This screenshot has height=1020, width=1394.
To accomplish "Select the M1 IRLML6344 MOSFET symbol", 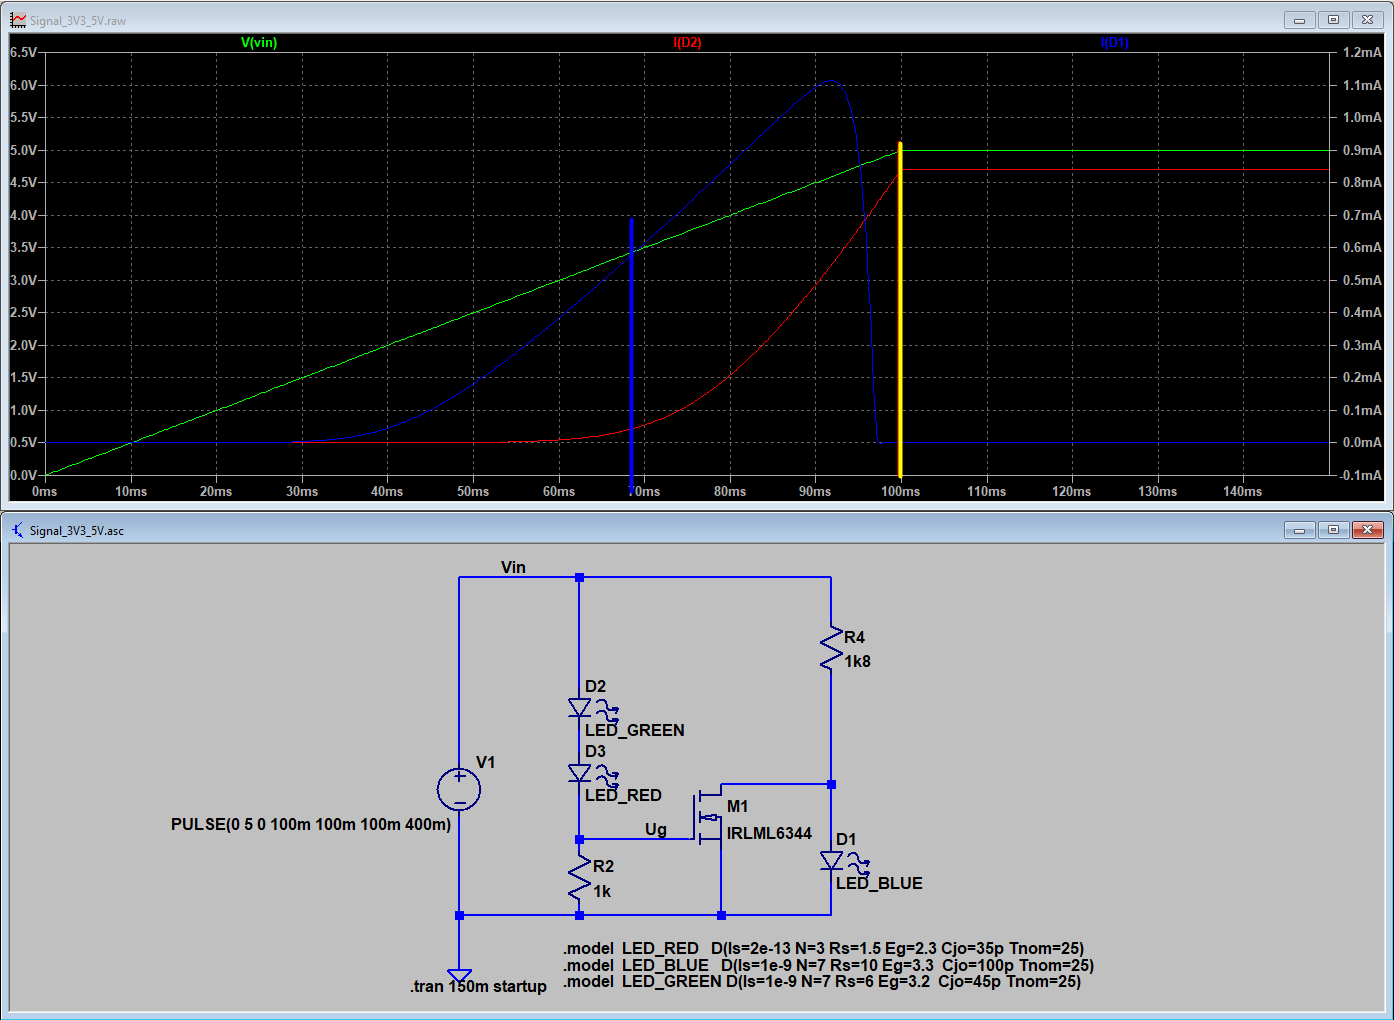I will point(710,818).
